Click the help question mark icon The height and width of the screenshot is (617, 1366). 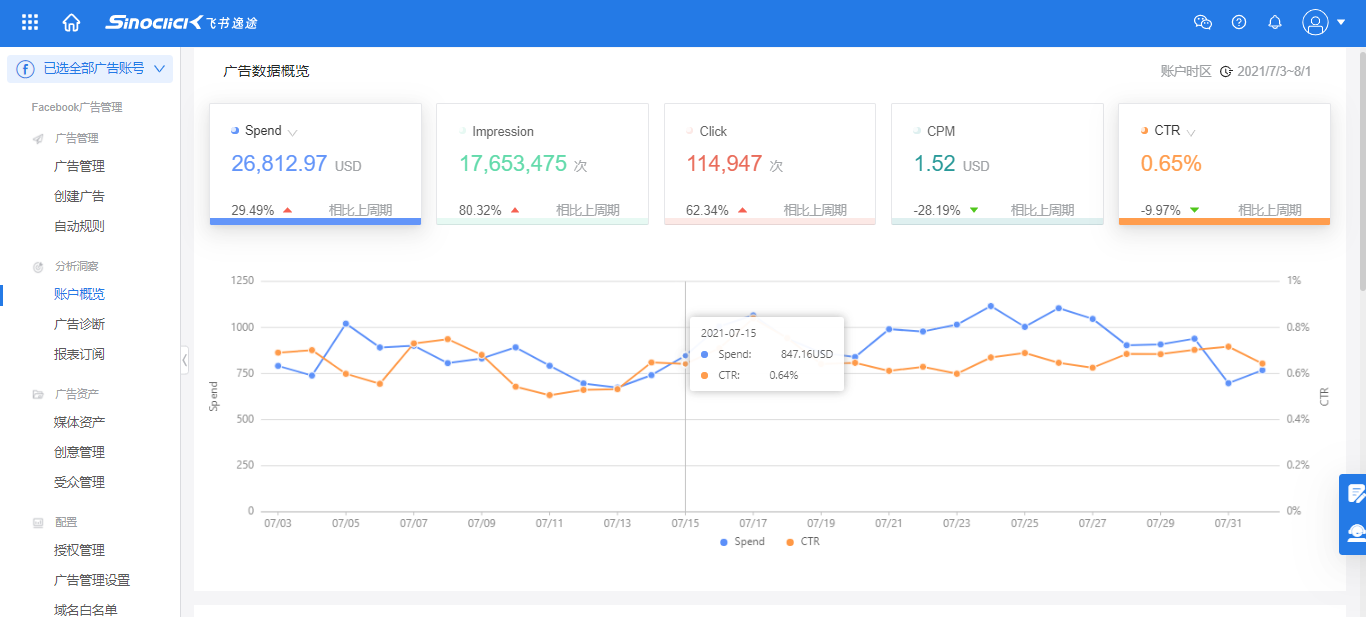(x=1239, y=22)
